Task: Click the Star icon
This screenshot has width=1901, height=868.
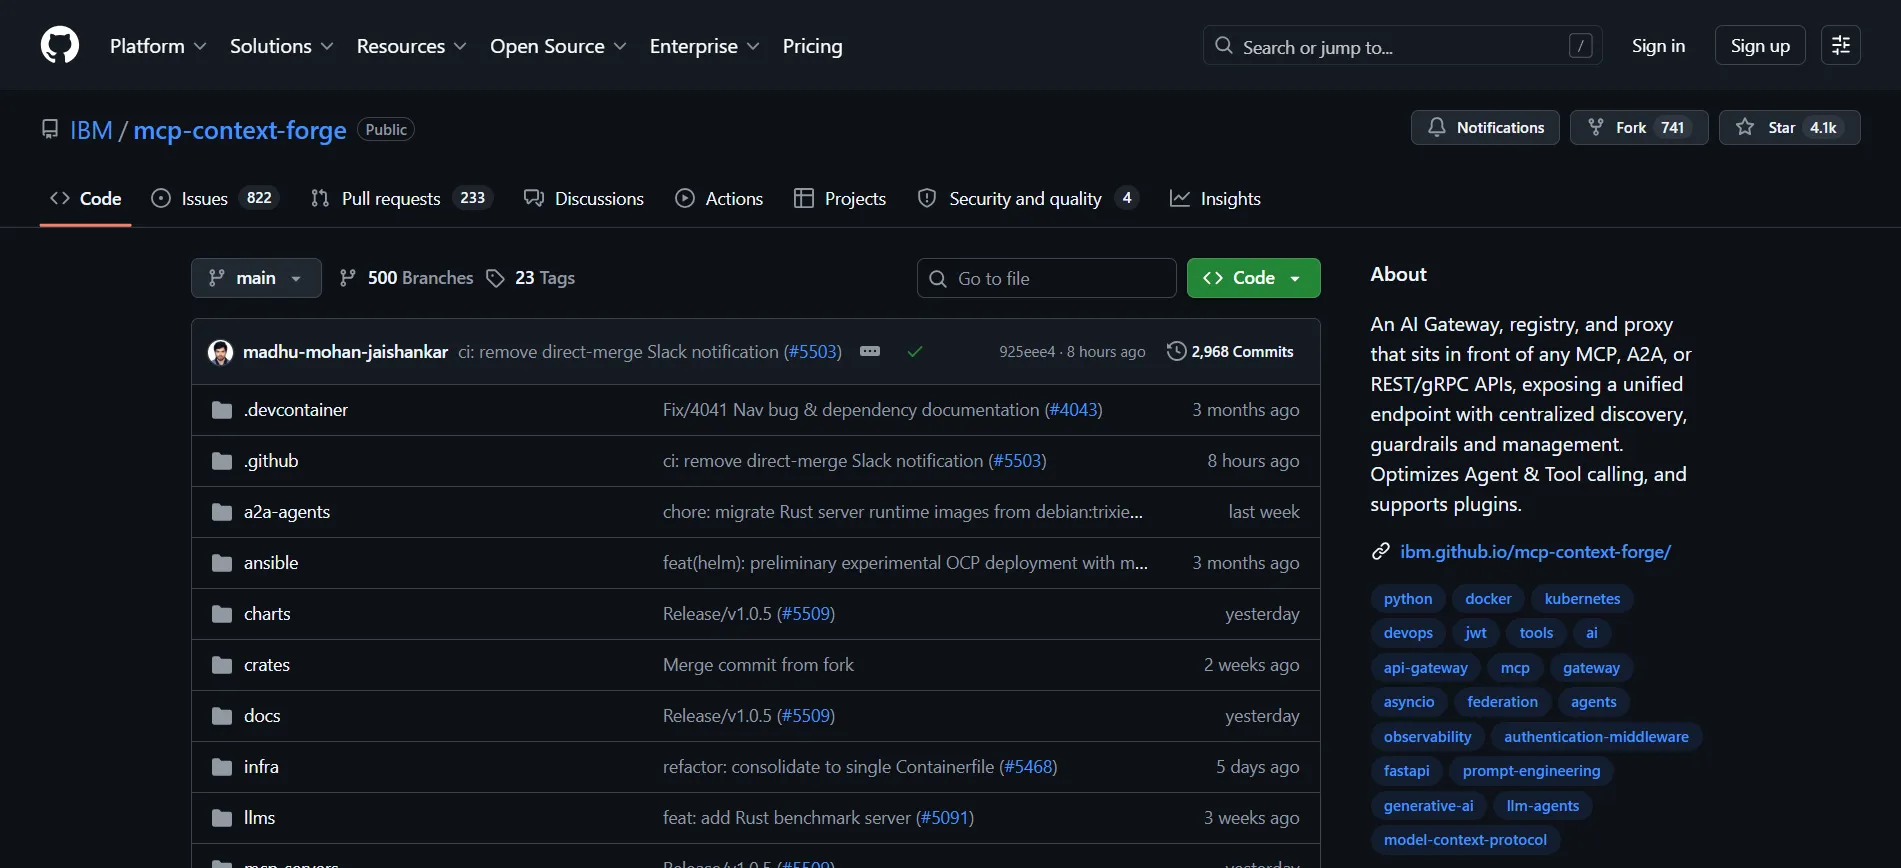Action: click(1745, 127)
